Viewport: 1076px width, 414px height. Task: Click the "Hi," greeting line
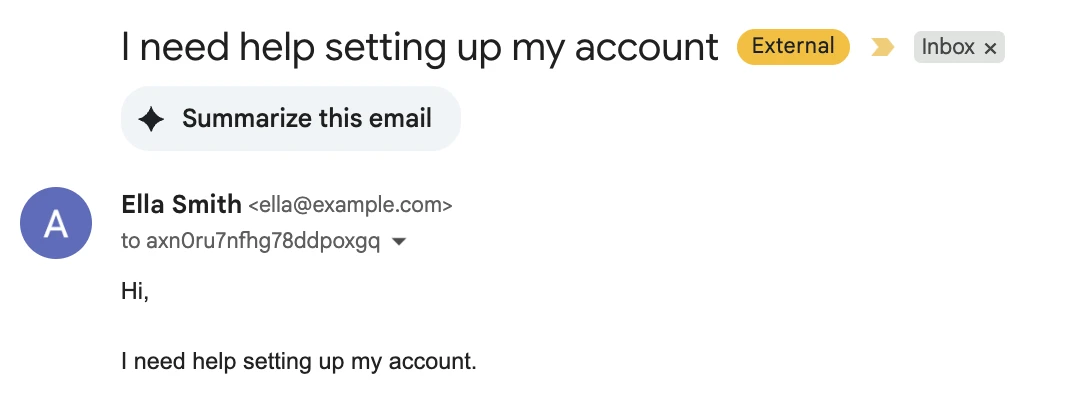click(134, 292)
